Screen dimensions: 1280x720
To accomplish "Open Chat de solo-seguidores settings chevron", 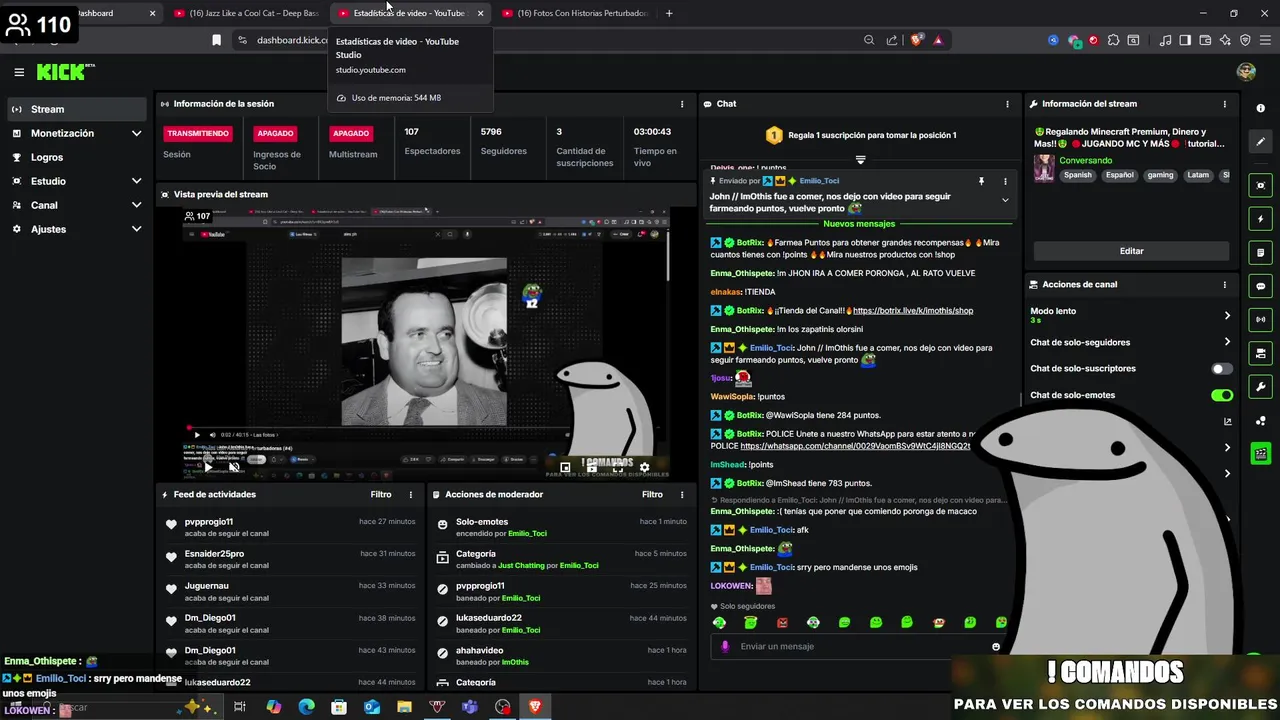I will pos(1227,342).
